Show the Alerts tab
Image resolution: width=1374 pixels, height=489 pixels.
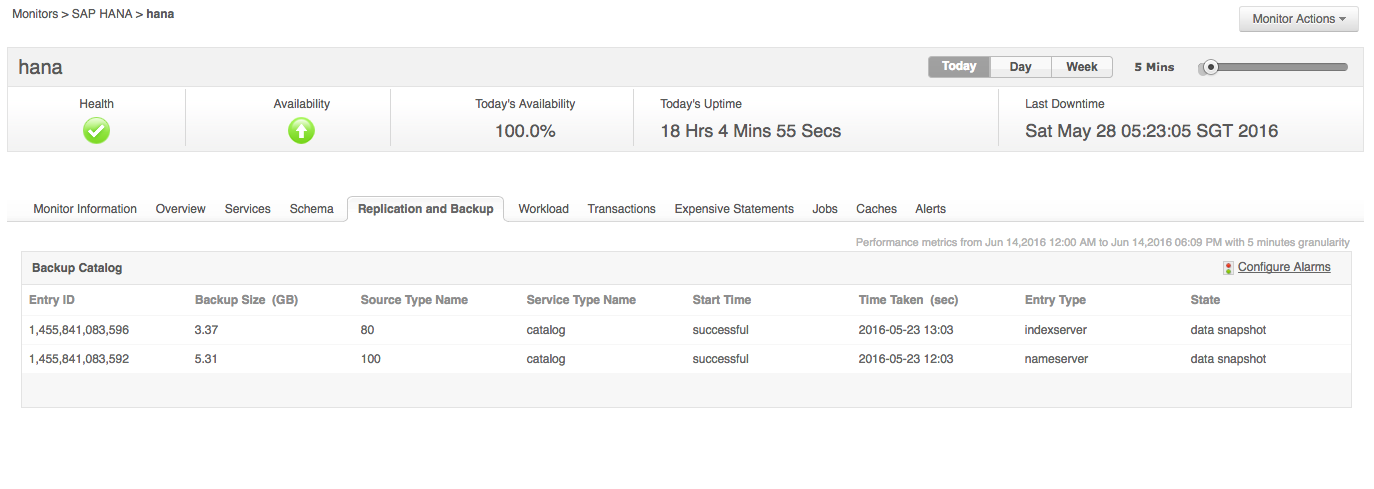[930, 209]
